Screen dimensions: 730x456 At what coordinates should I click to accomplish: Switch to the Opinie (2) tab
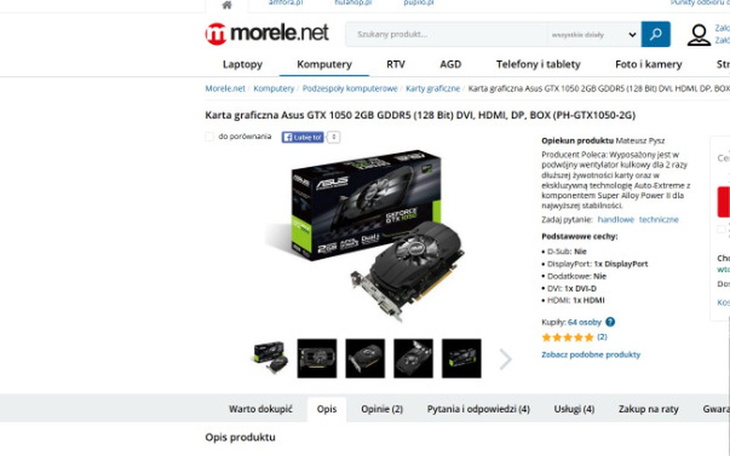[382, 409]
